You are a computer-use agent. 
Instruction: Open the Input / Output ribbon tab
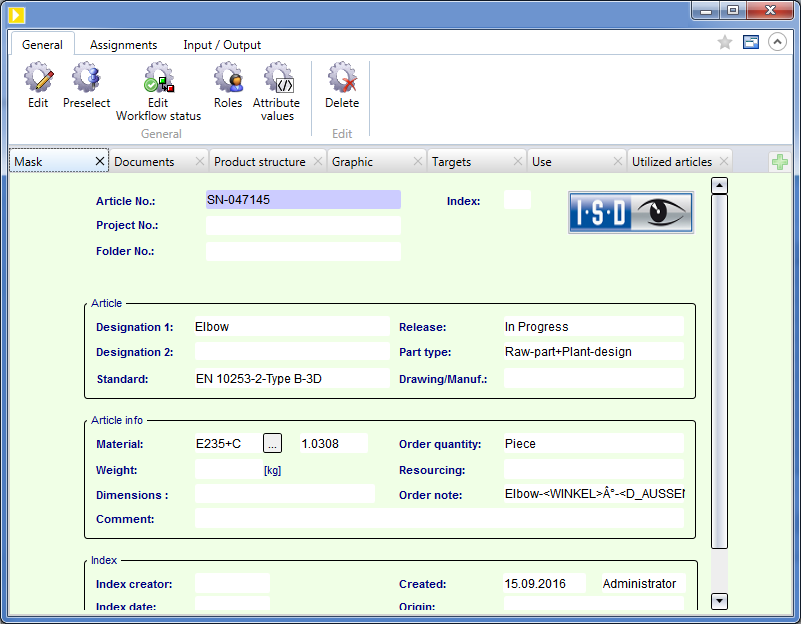[x=222, y=45]
